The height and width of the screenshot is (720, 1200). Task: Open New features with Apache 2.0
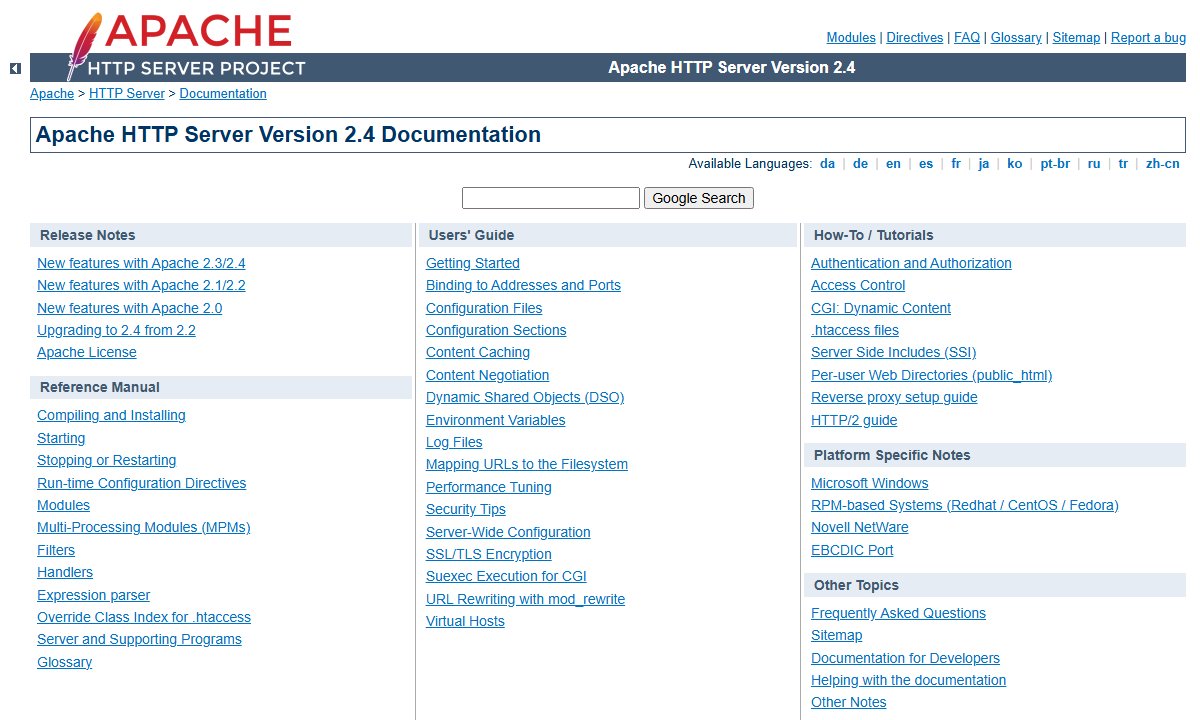coord(130,309)
